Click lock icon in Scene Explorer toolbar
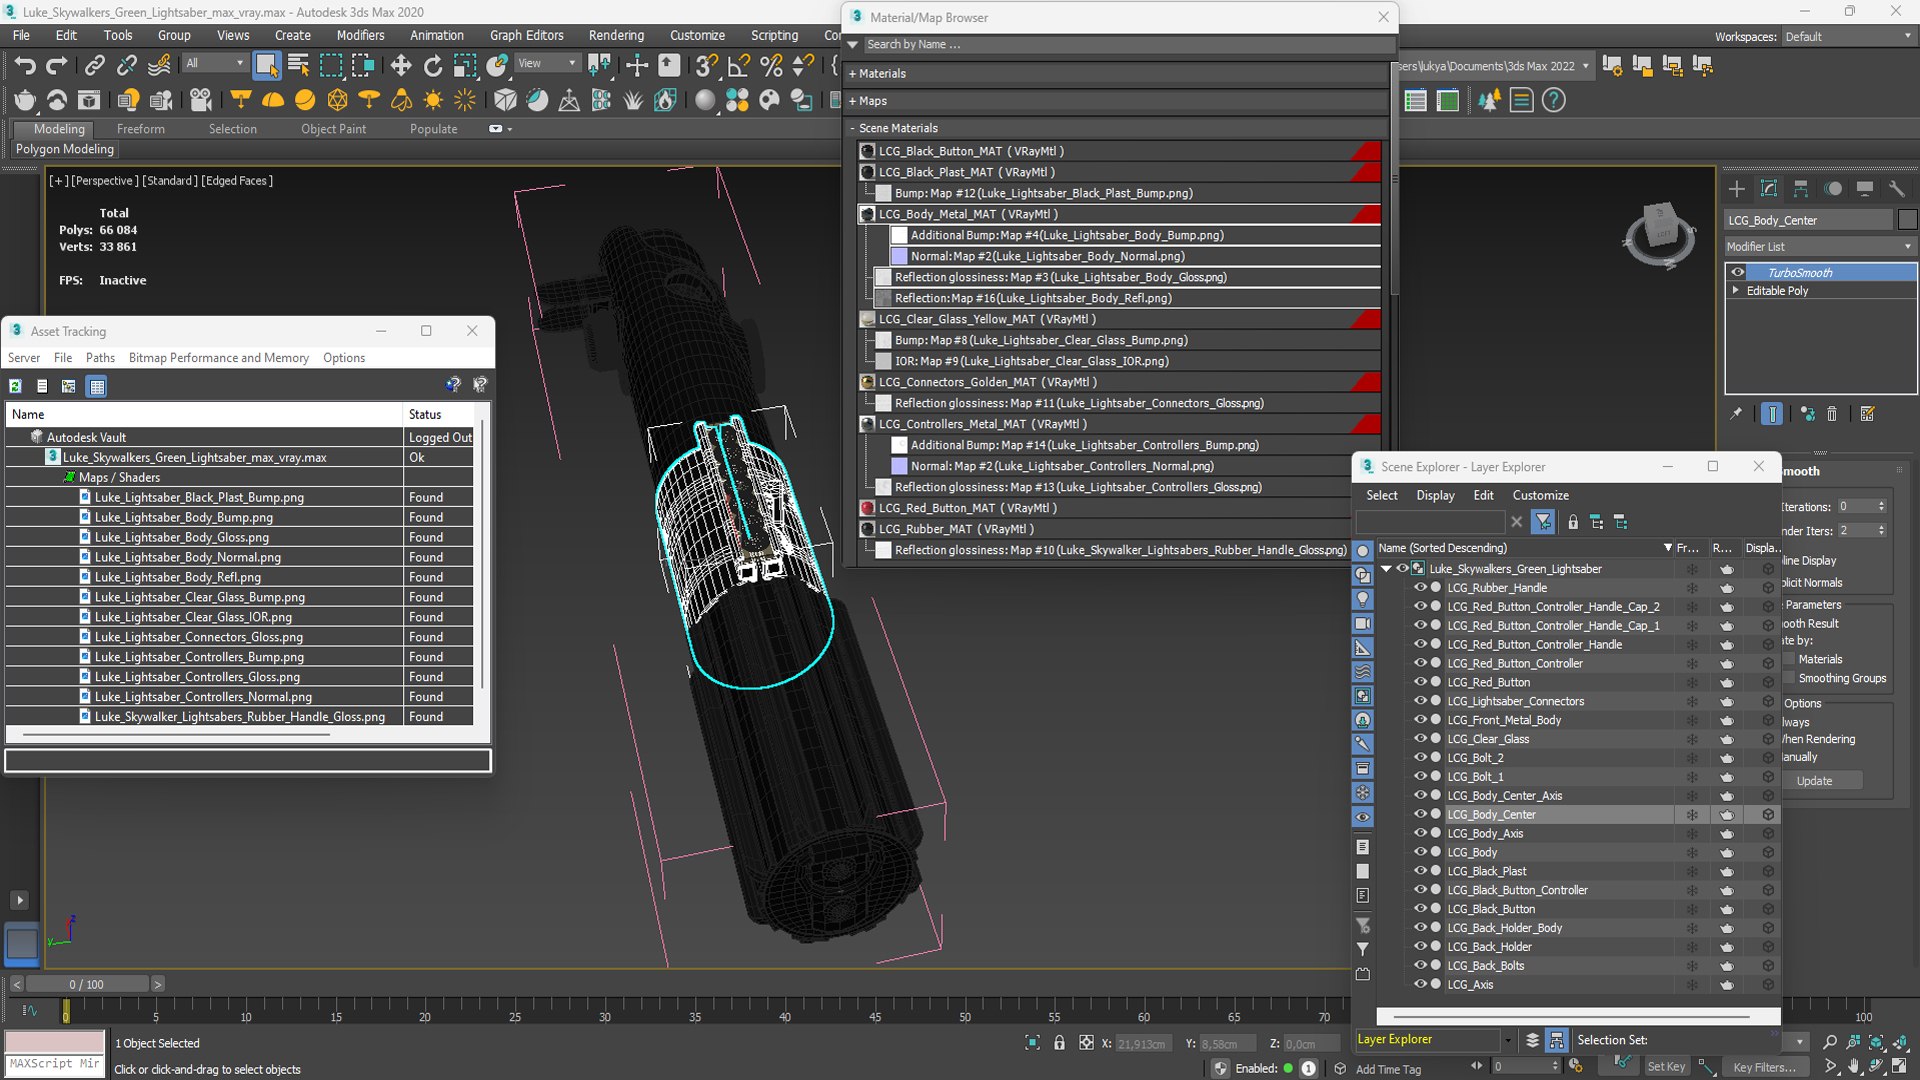 tap(1573, 522)
